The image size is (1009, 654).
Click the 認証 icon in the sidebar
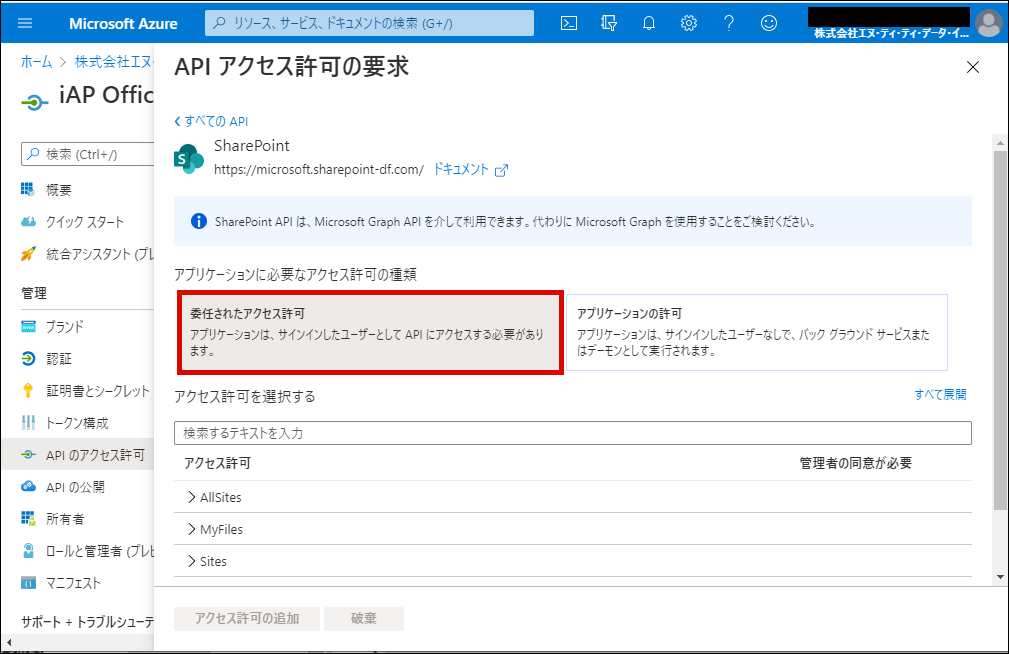click(28, 359)
